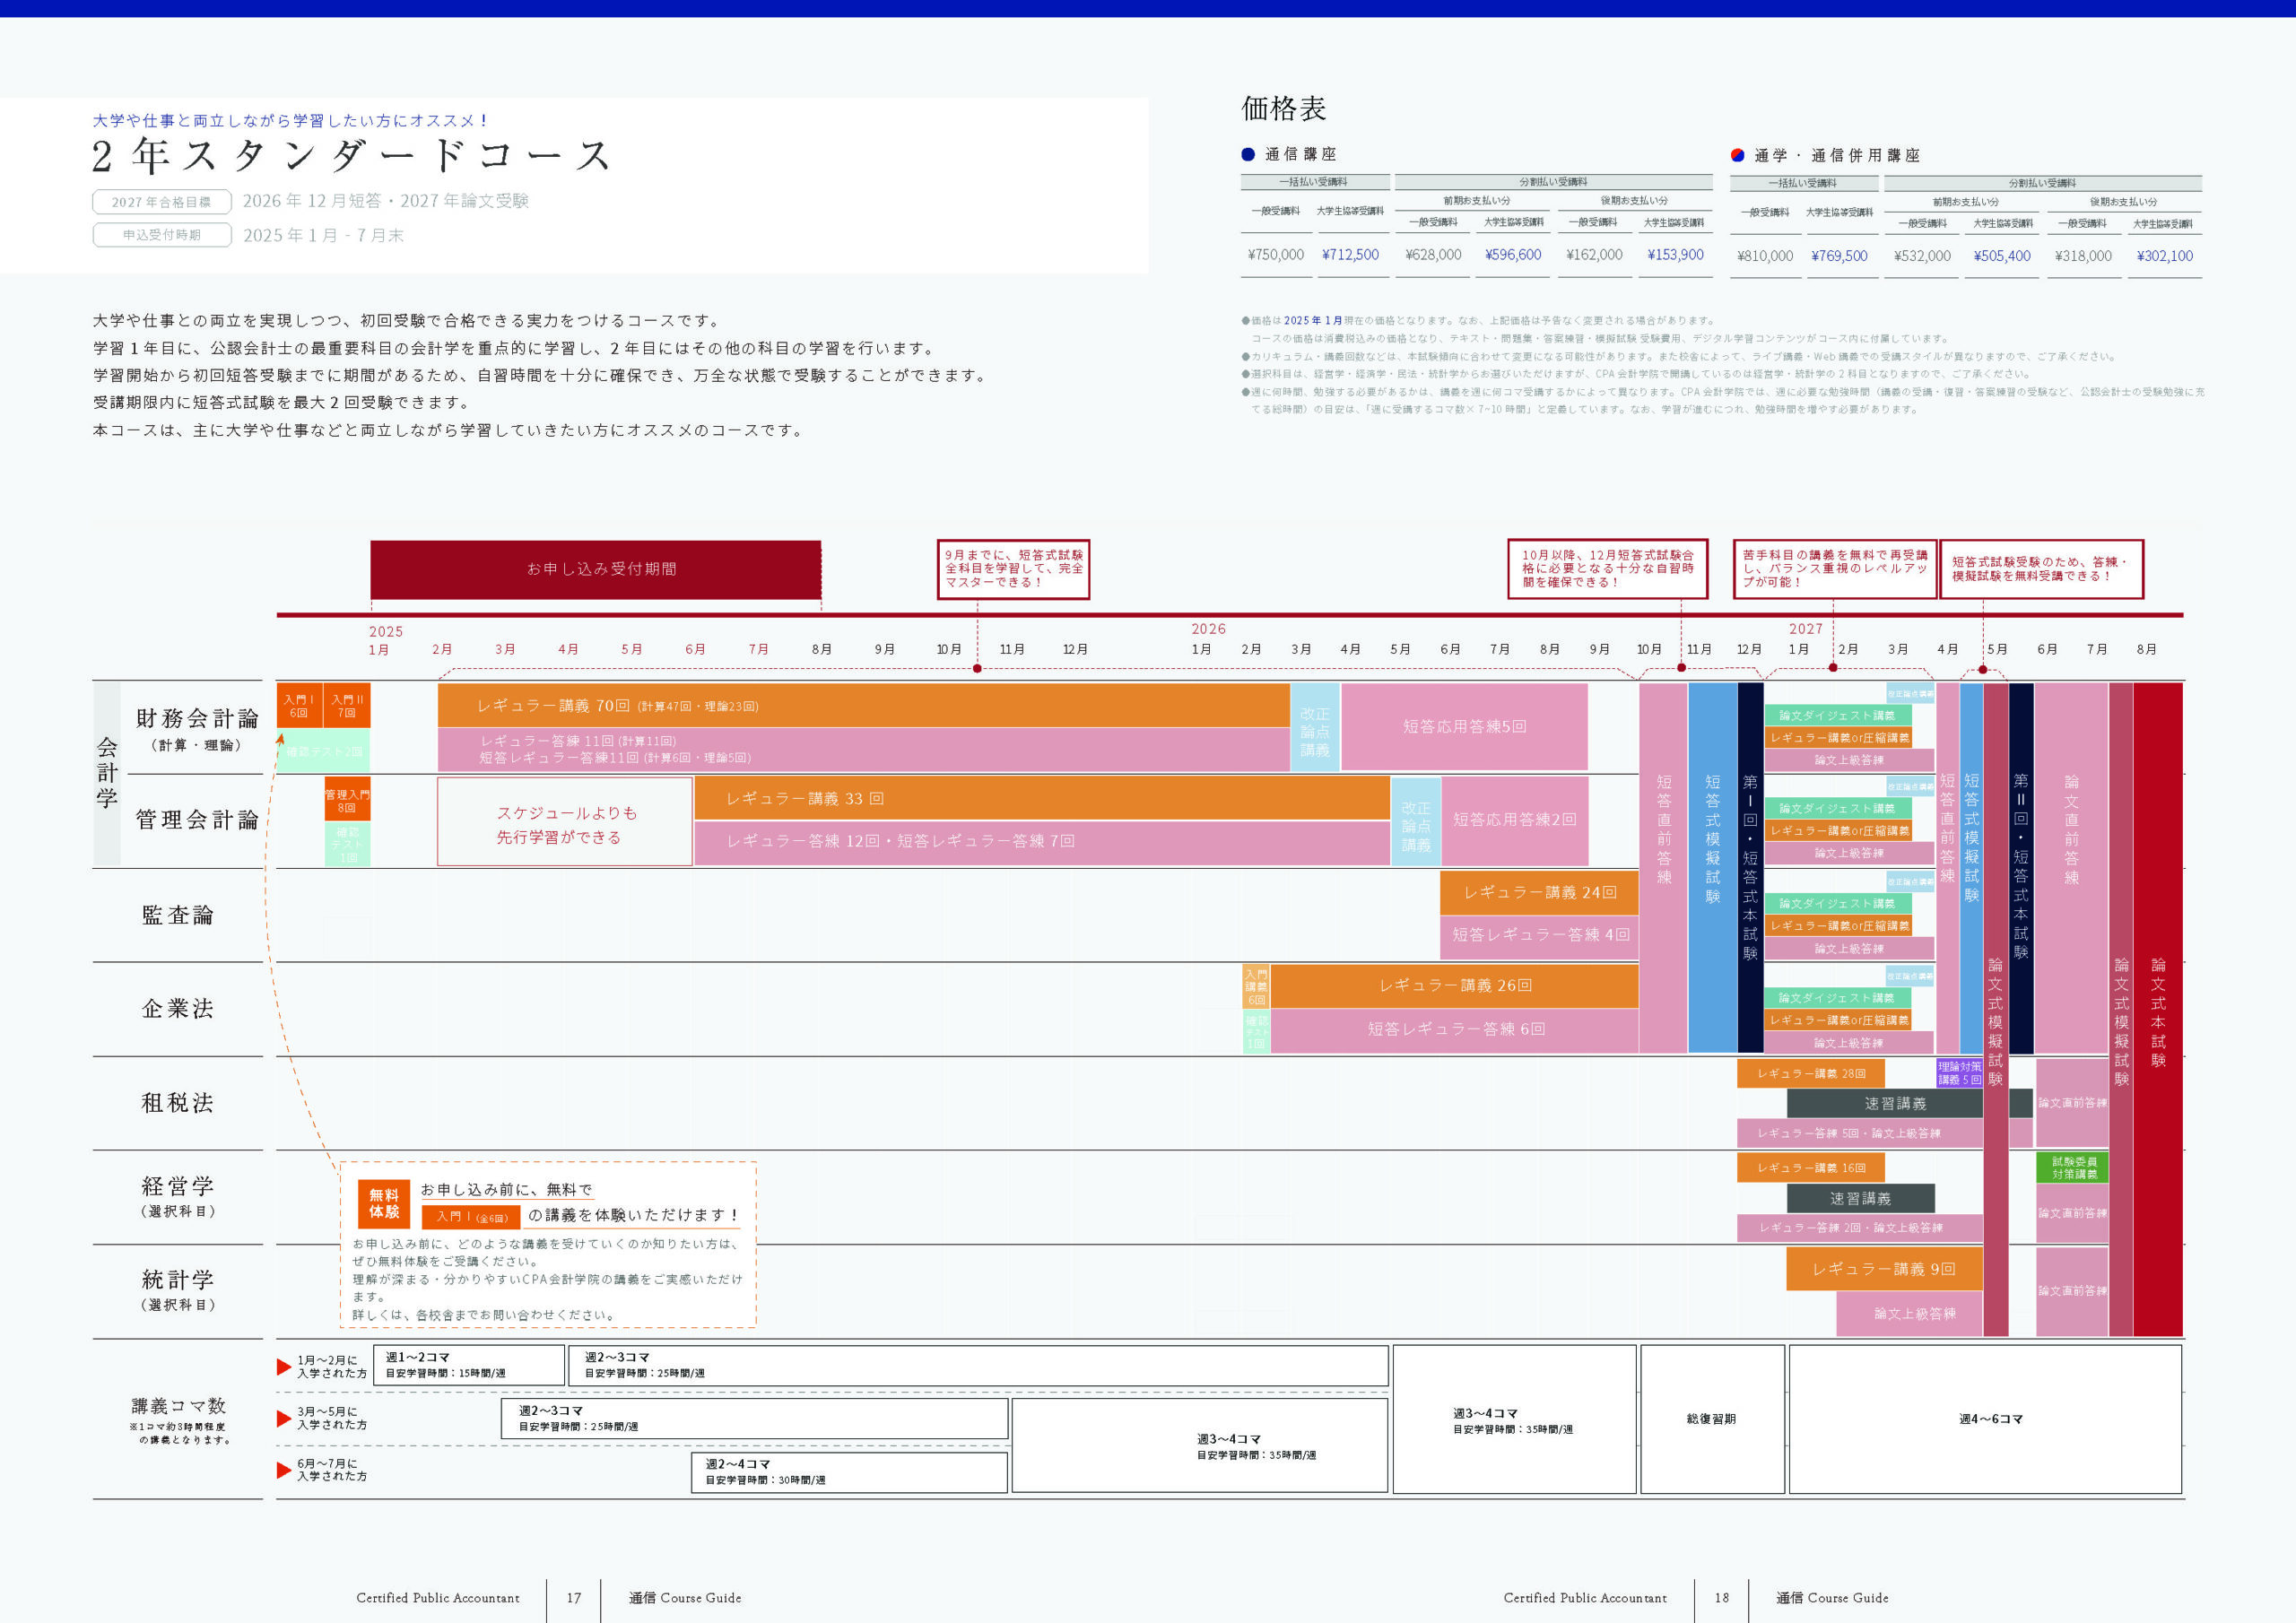Click the 苦手科目の講義を無料で再受講 callout
The height and width of the screenshot is (1623, 2296).
click(x=1835, y=569)
